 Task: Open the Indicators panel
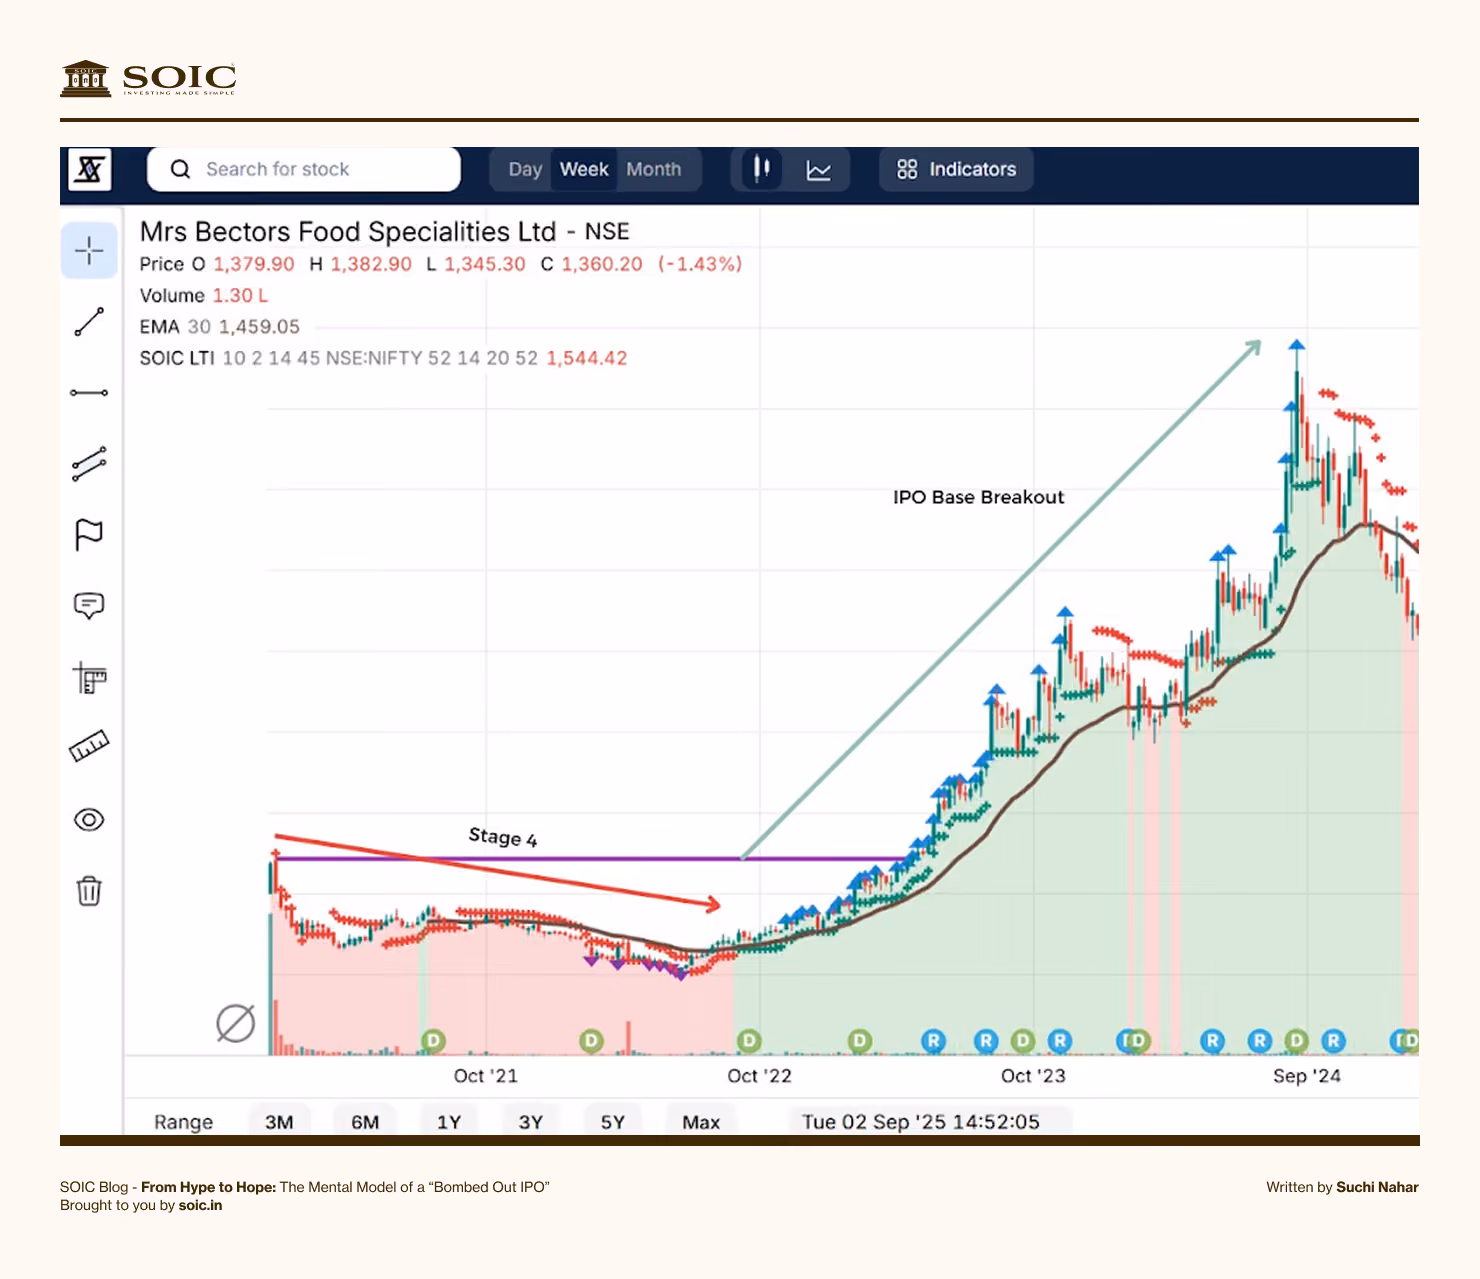tap(957, 169)
